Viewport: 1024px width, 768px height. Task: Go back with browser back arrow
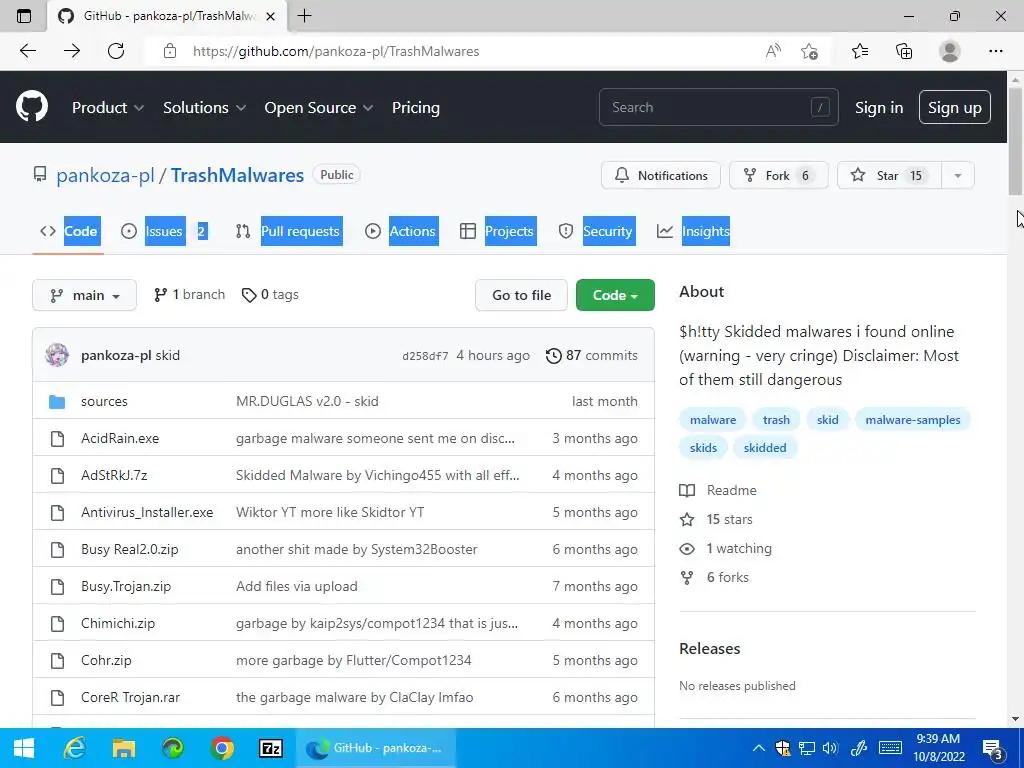(27, 51)
